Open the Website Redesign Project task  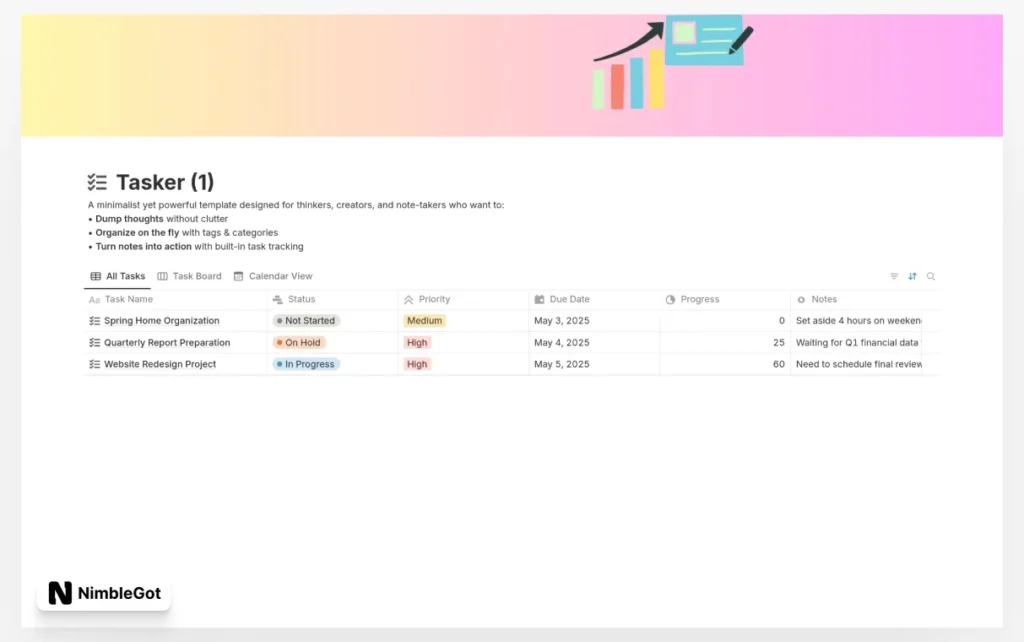pos(159,364)
